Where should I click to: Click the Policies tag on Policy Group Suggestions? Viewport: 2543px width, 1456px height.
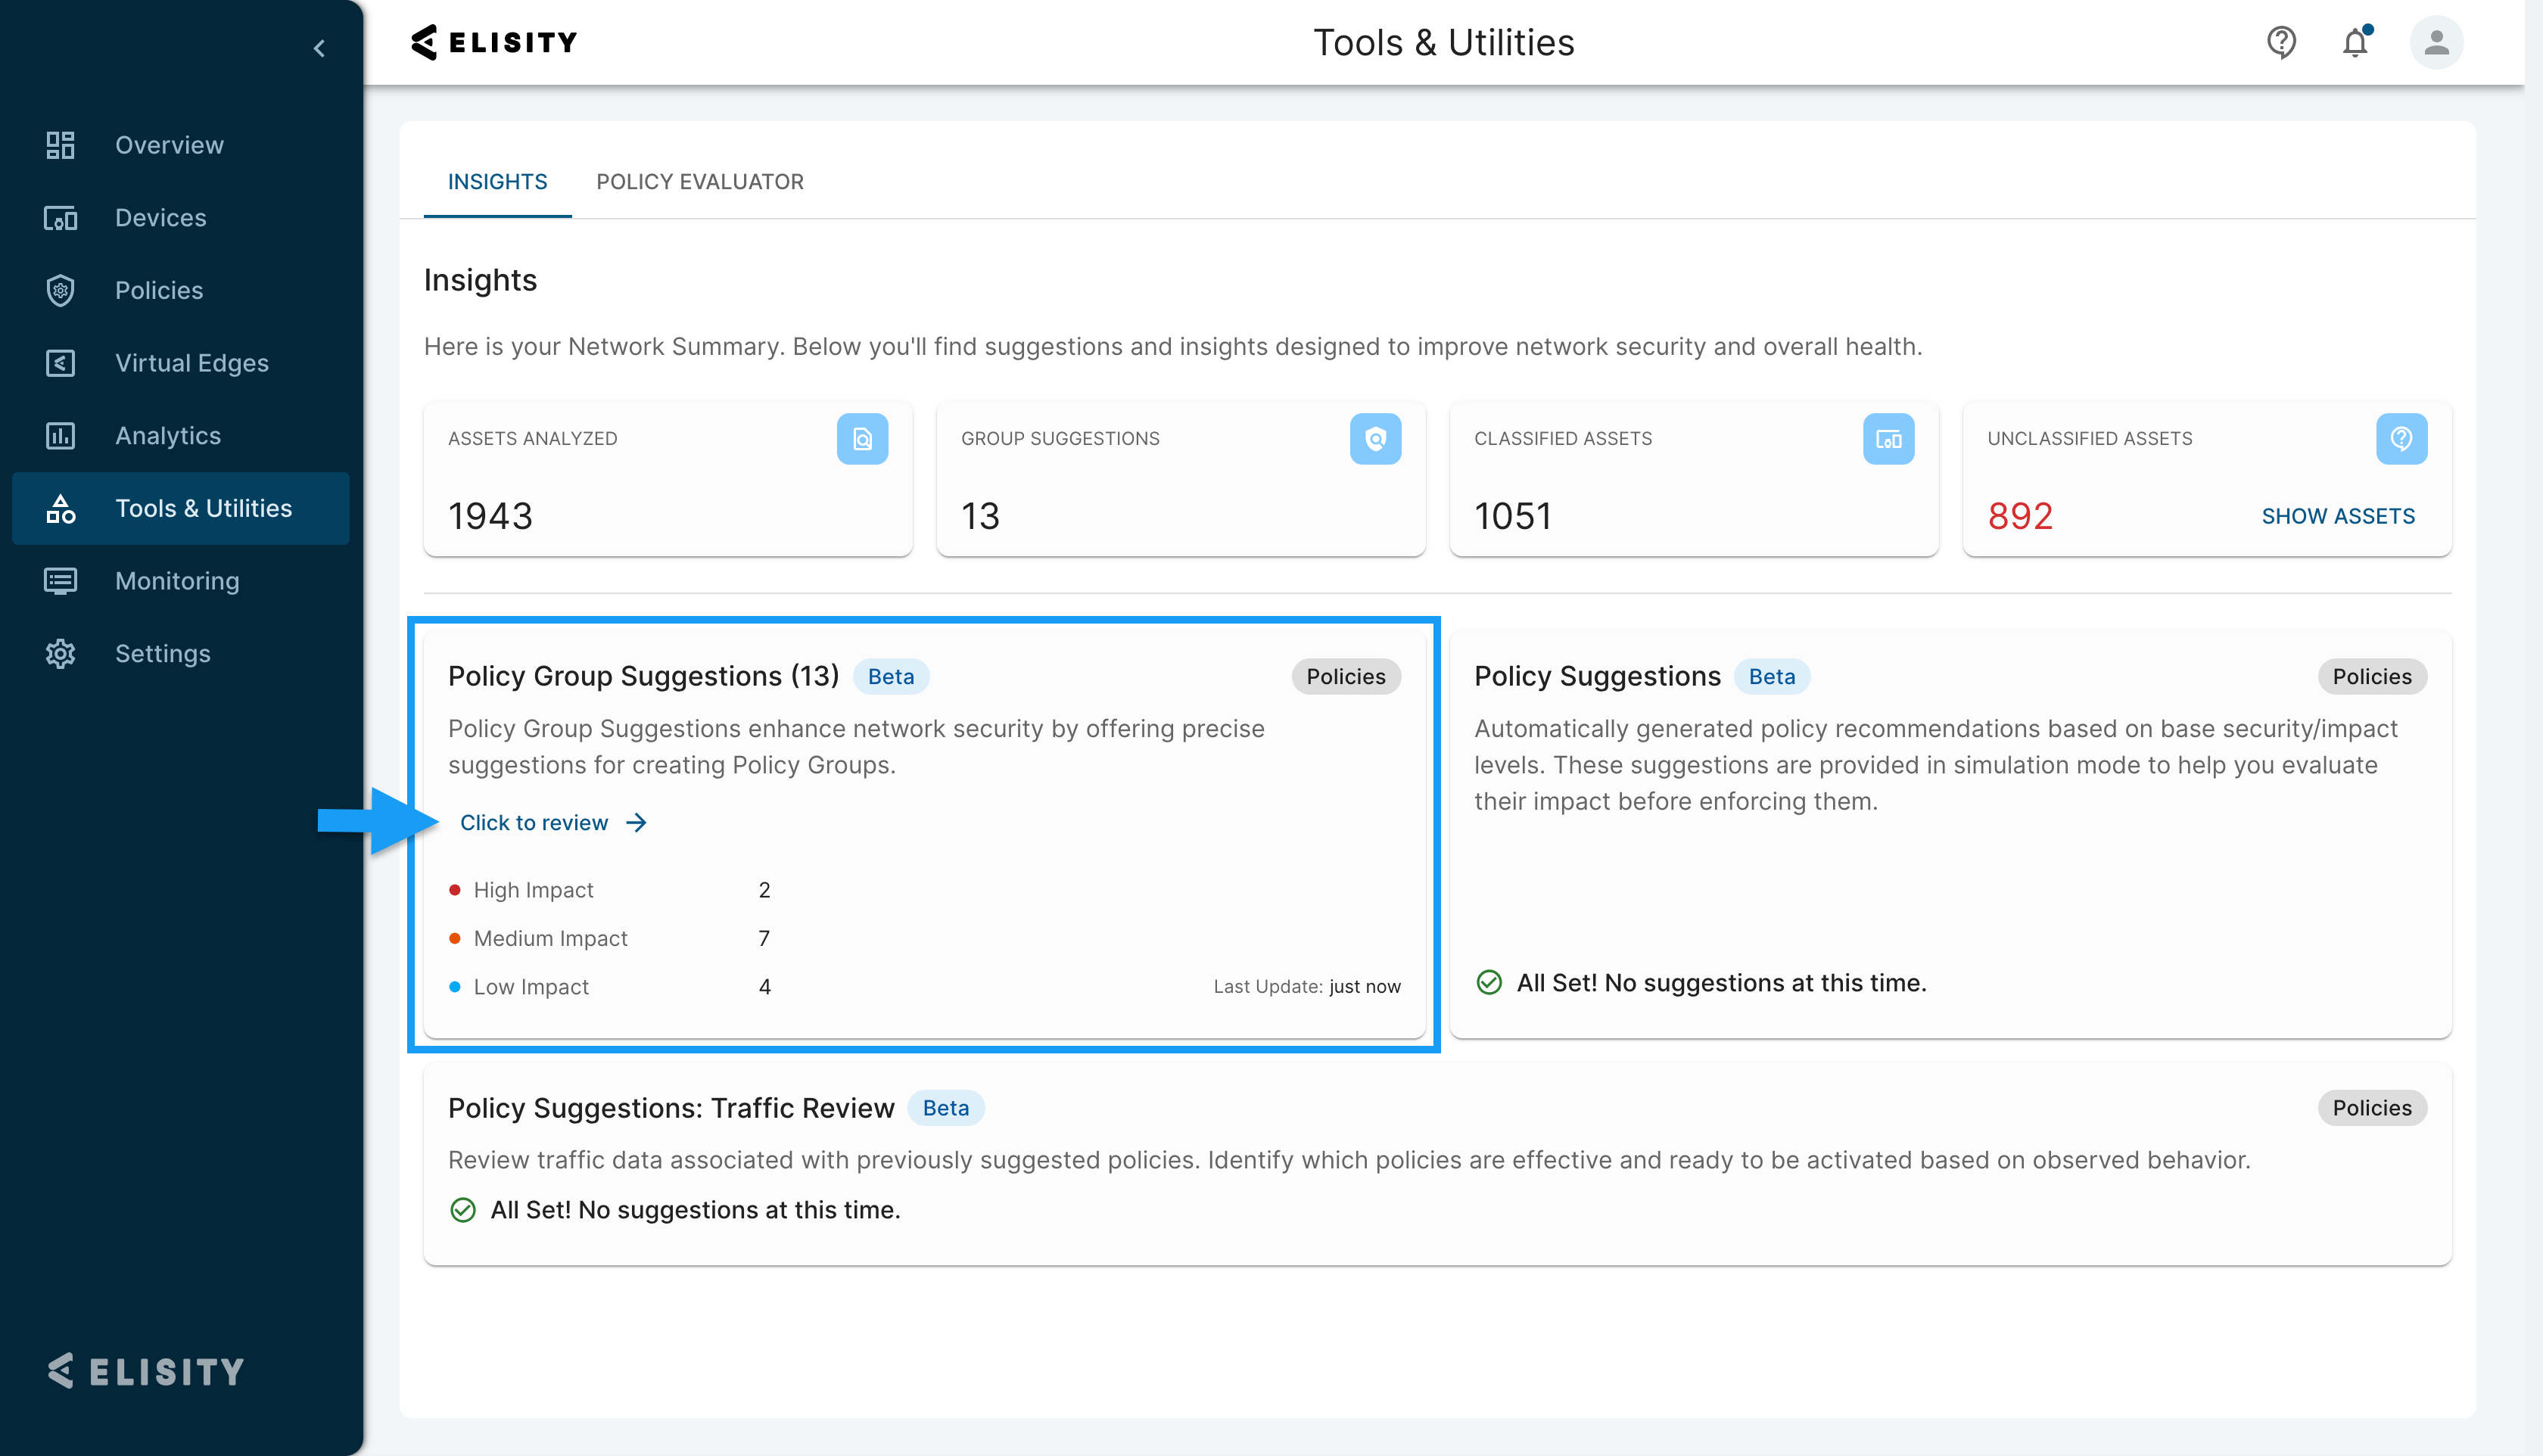tap(1346, 677)
